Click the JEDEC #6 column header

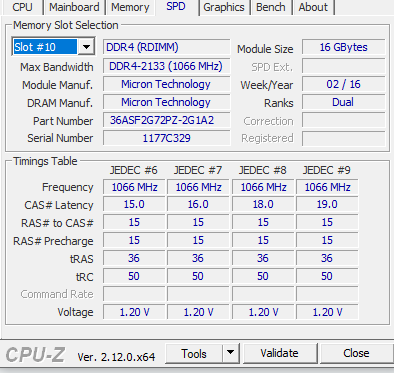tap(134, 170)
